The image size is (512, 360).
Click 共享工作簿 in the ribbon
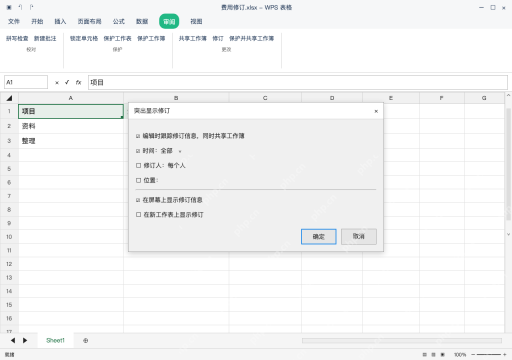tap(193, 38)
